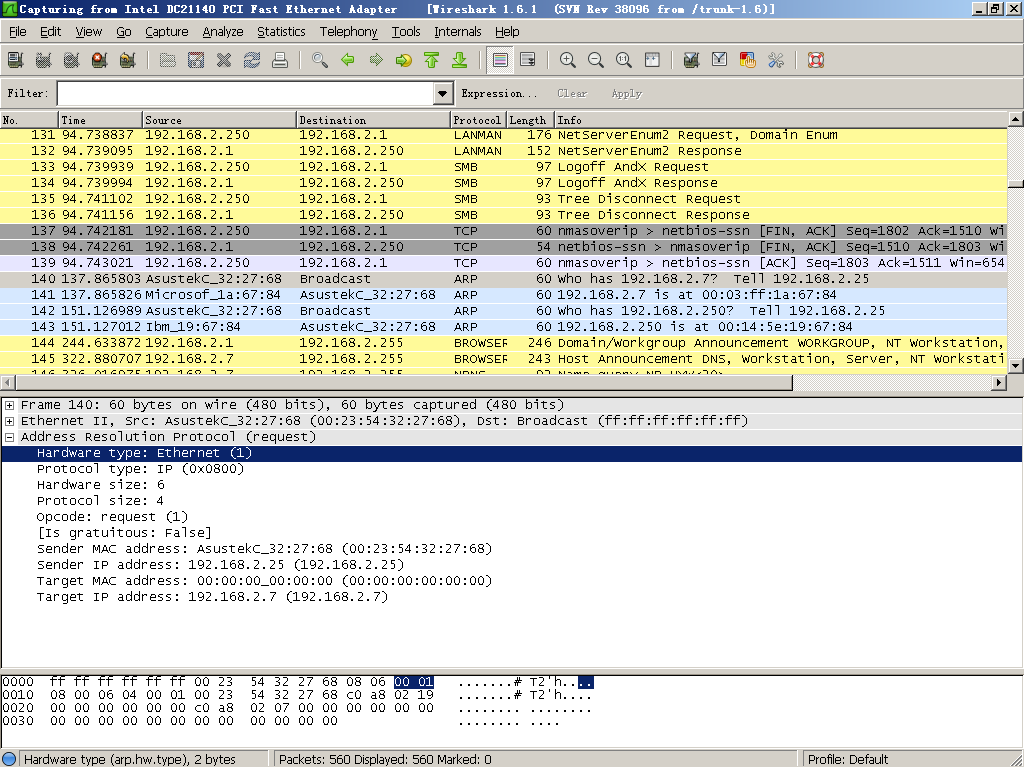Click the Save capture file icon
The image size is (1024, 768).
click(196, 60)
